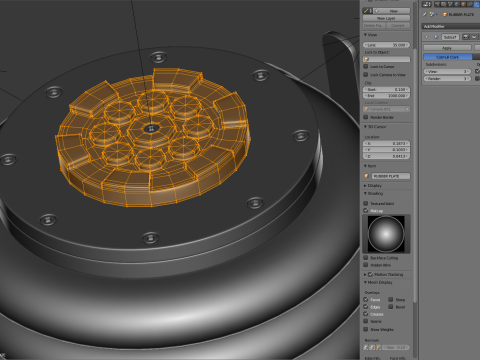
Task: Expand the Motion Tracking panel
Action: pyautogui.click(x=365, y=274)
